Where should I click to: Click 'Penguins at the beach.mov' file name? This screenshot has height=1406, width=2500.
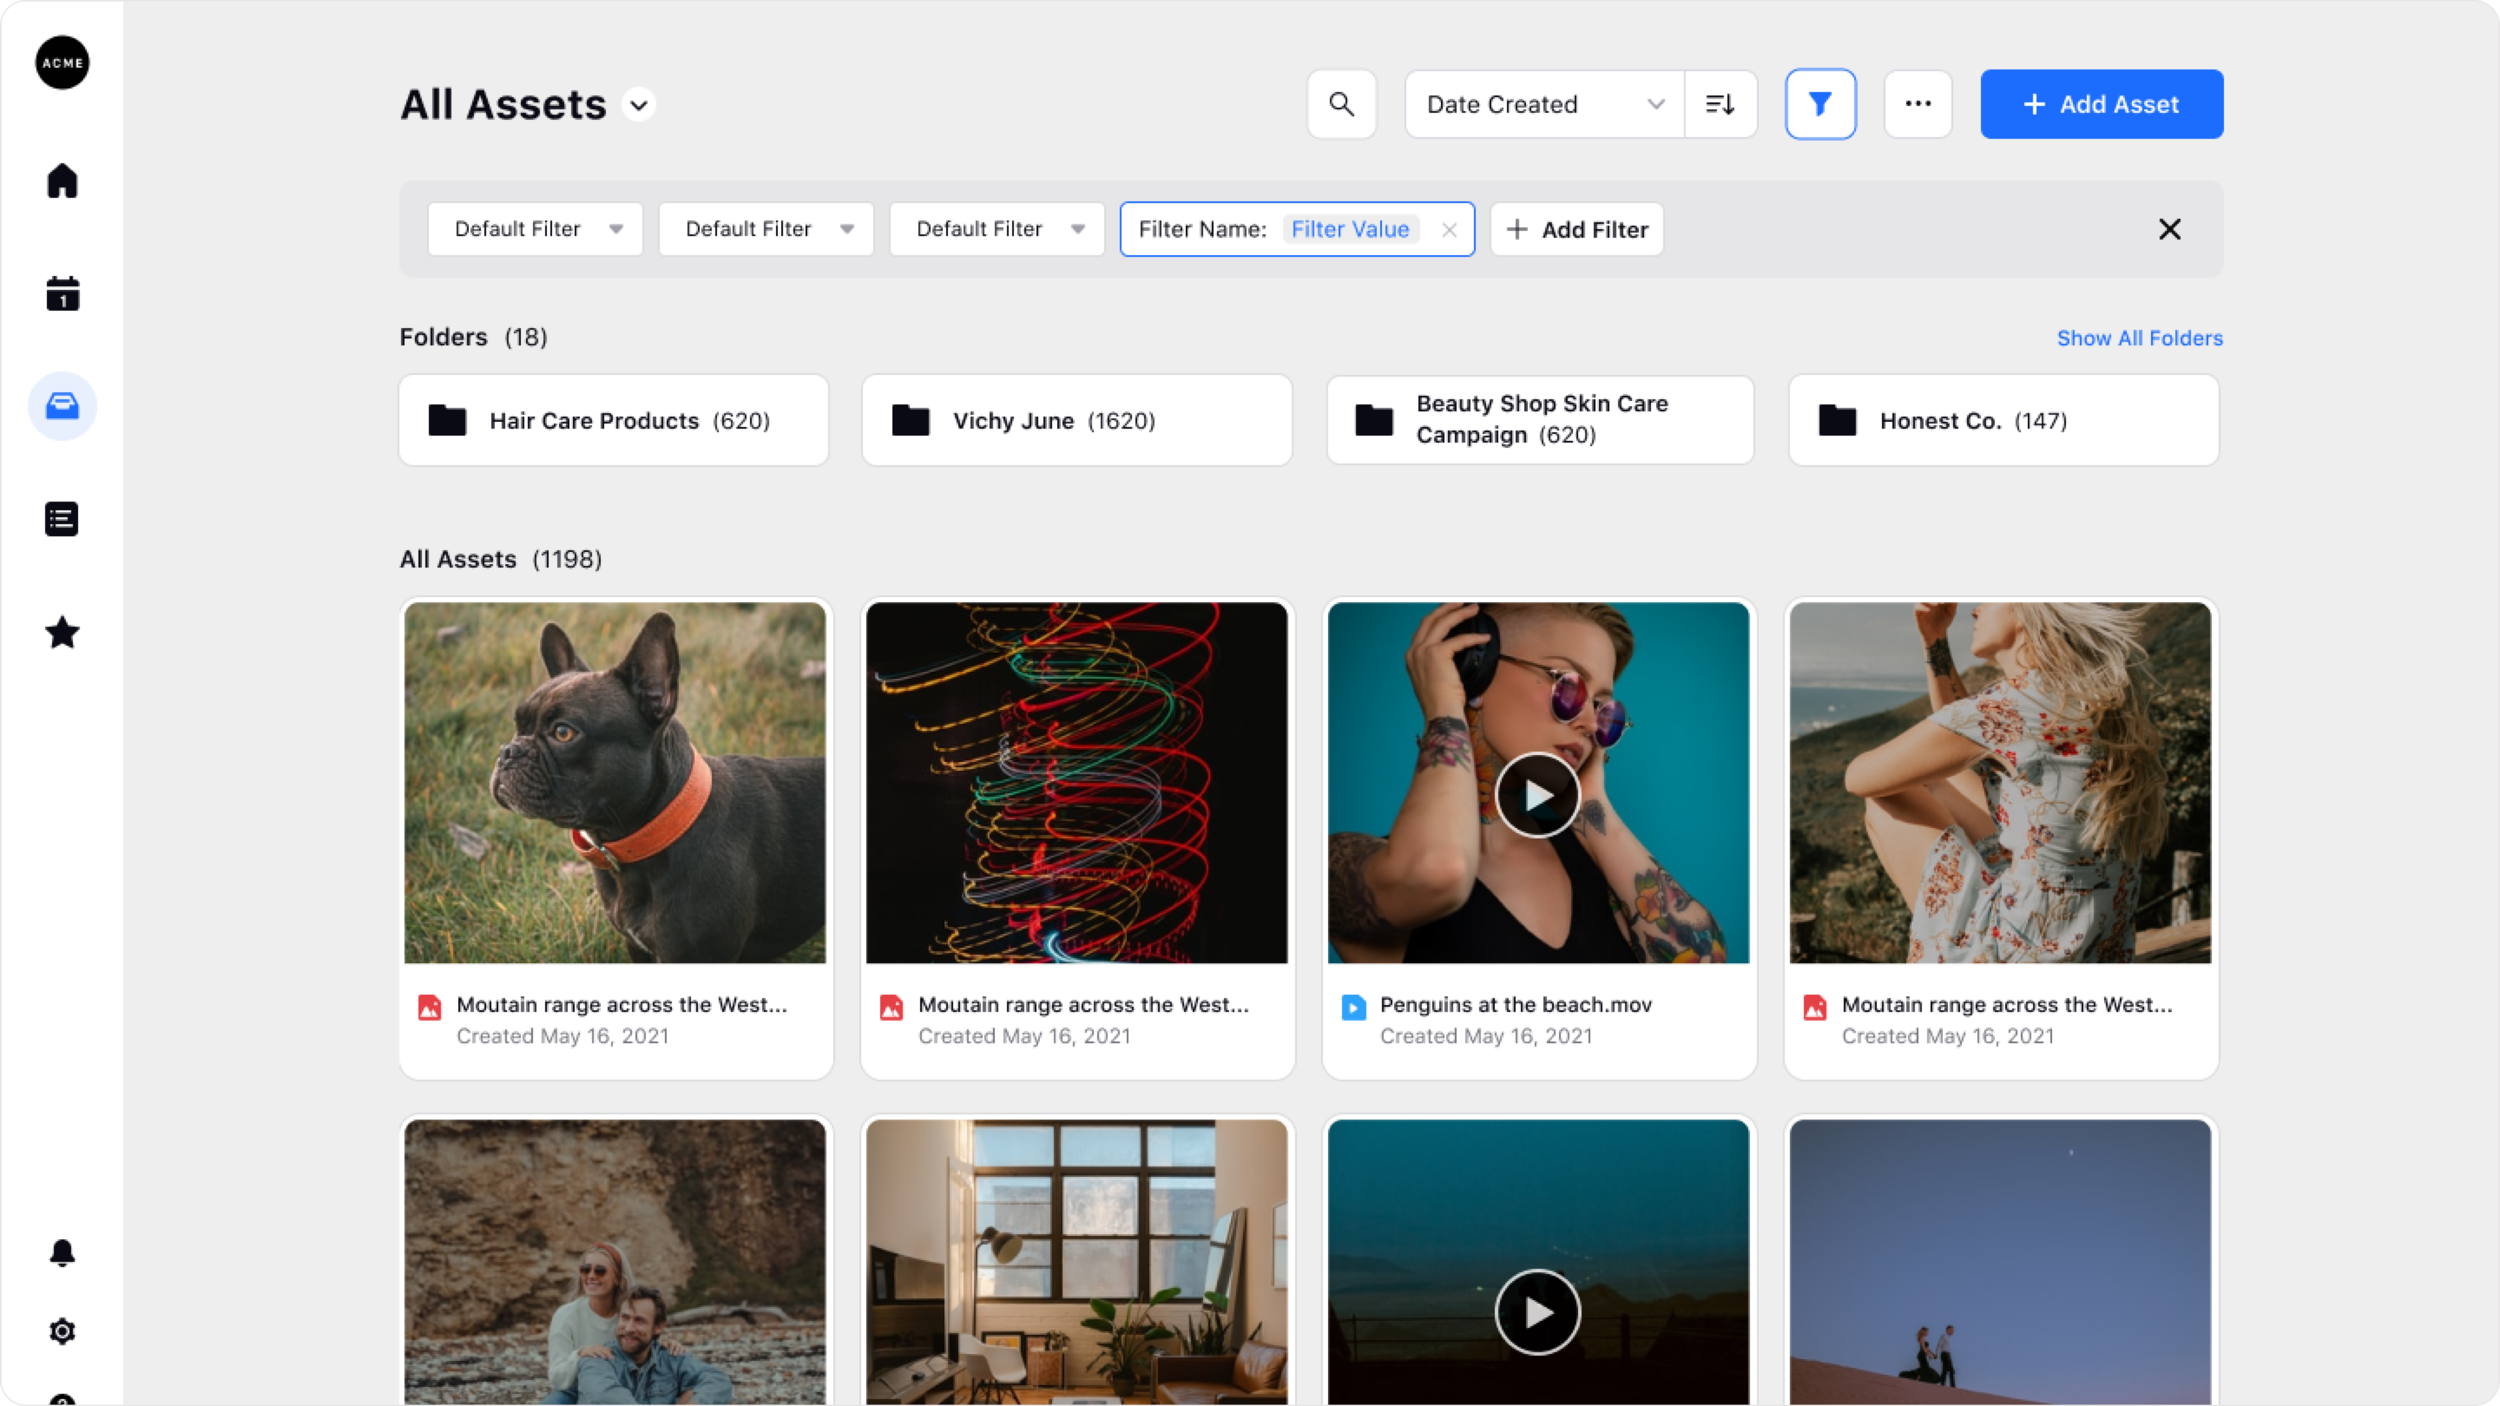1515,1004
